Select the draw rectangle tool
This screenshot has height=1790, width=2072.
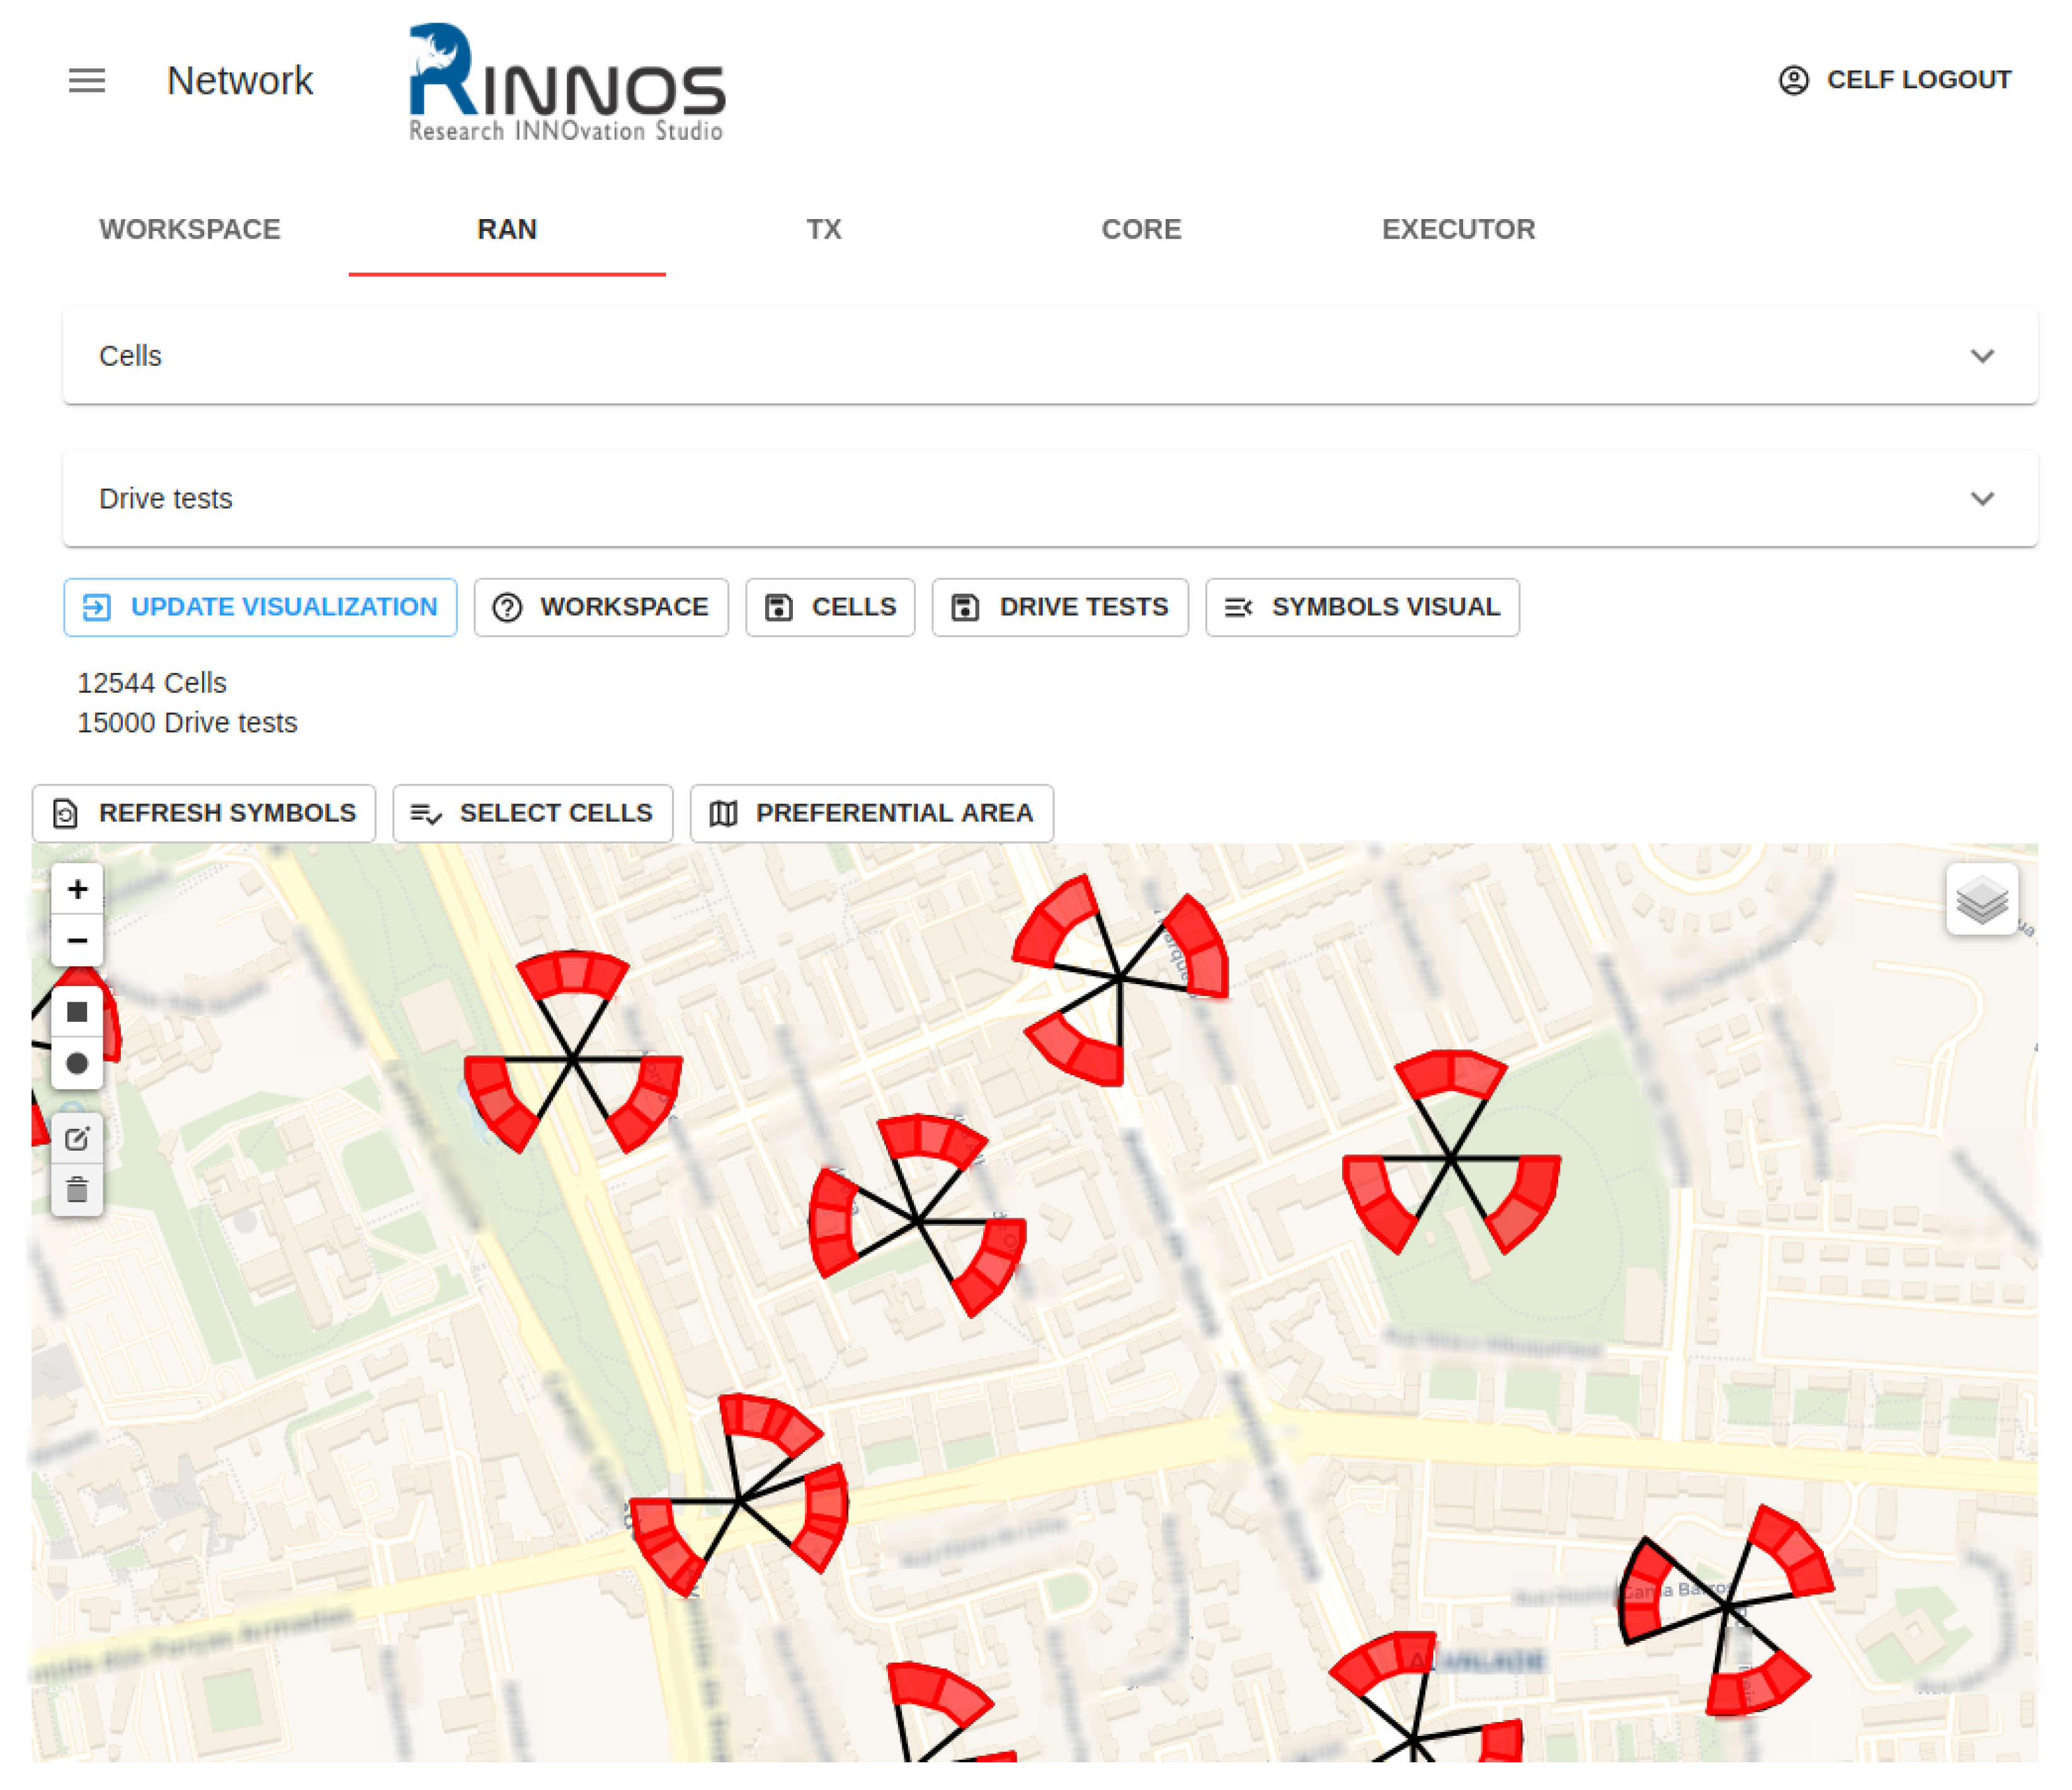click(77, 1012)
